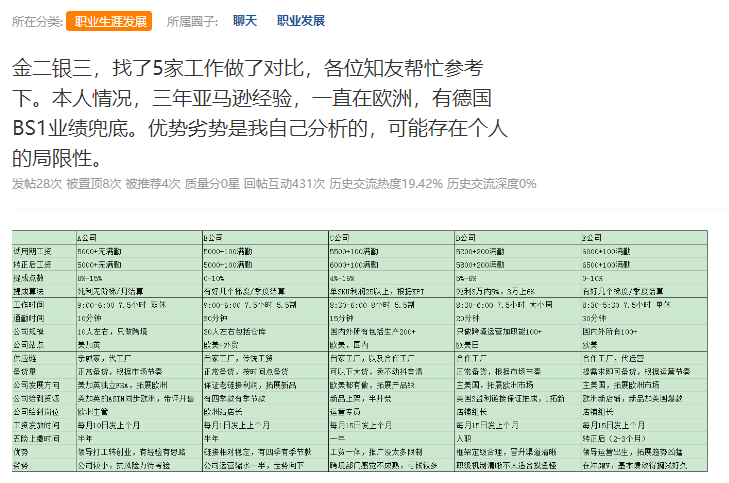Click the 转正后工资 row label
729x483 pixels.
32,265
